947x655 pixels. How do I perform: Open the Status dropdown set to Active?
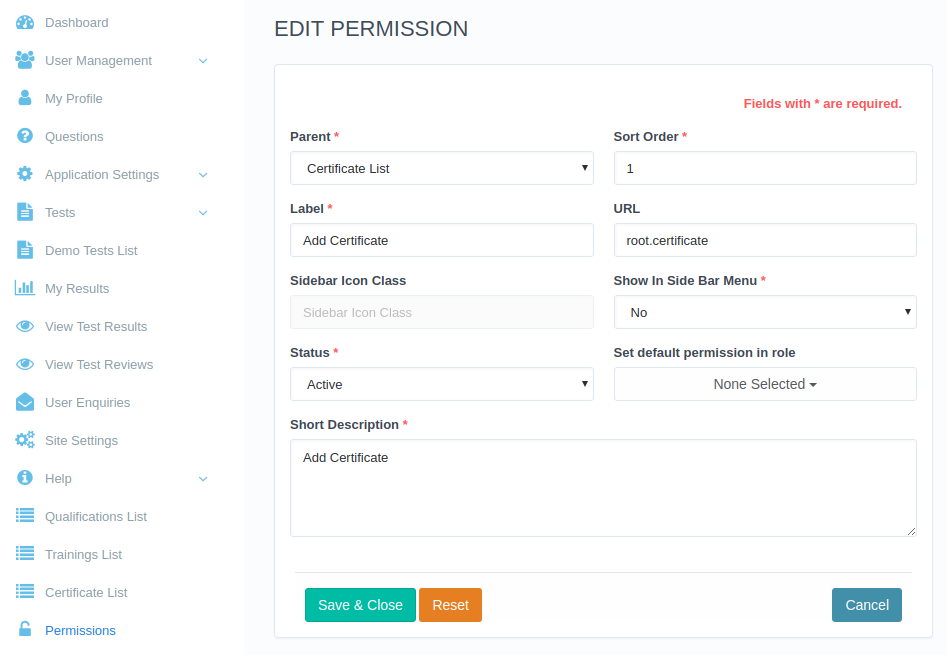[441, 384]
